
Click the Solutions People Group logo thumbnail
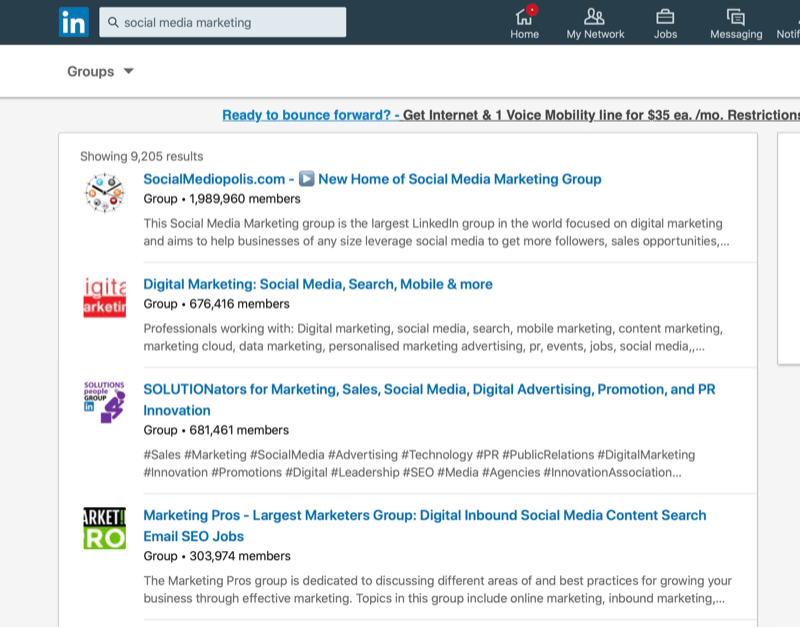[105, 403]
